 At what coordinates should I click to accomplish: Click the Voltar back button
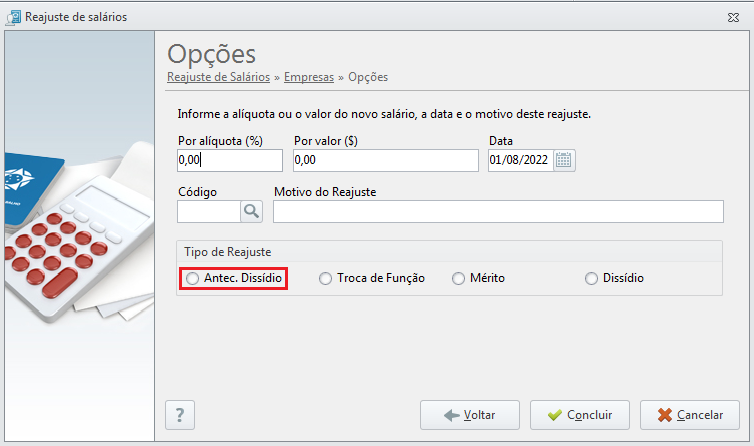[470, 415]
